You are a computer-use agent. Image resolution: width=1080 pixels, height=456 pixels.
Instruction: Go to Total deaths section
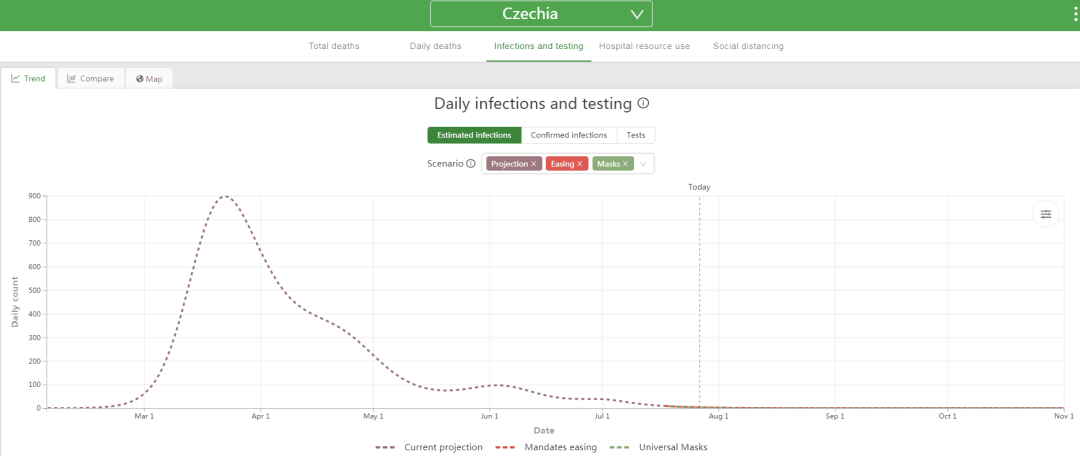tap(334, 46)
